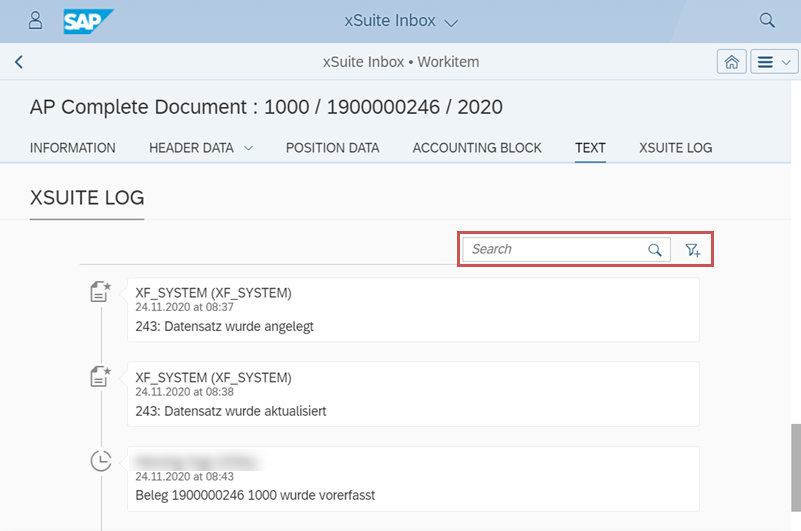Select the XF_SYSTEM entry at 08:37
This screenshot has height=531, width=801.
(413, 310)
